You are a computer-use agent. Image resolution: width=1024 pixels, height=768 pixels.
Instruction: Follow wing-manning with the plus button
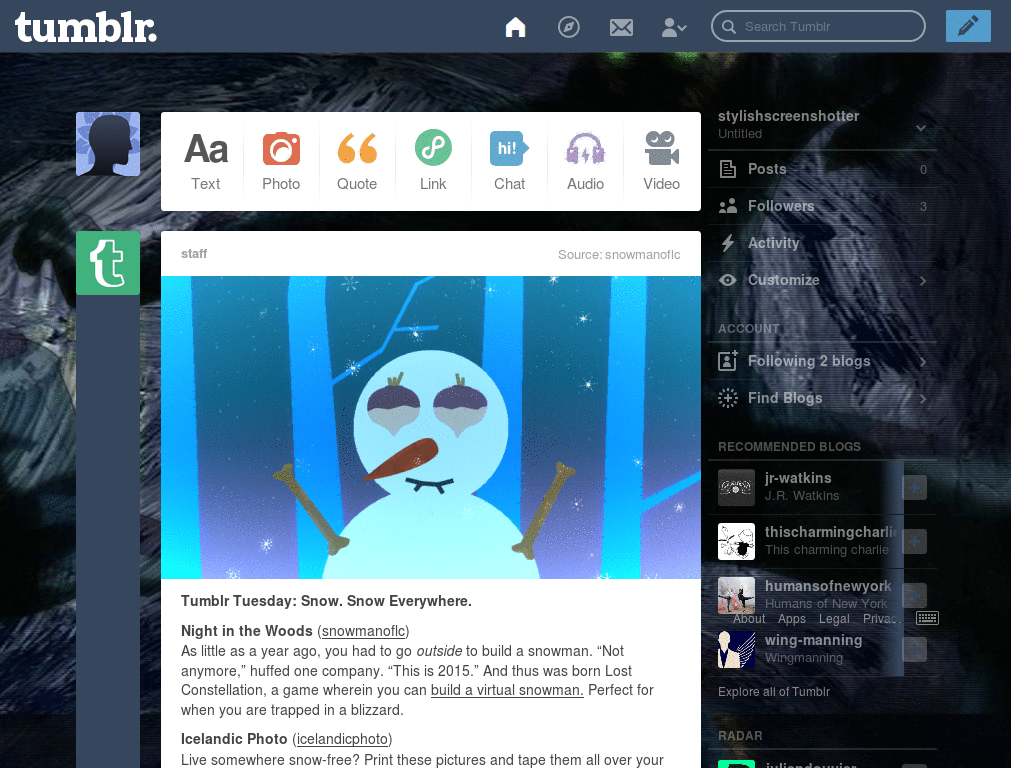click(x=914, y=650)
